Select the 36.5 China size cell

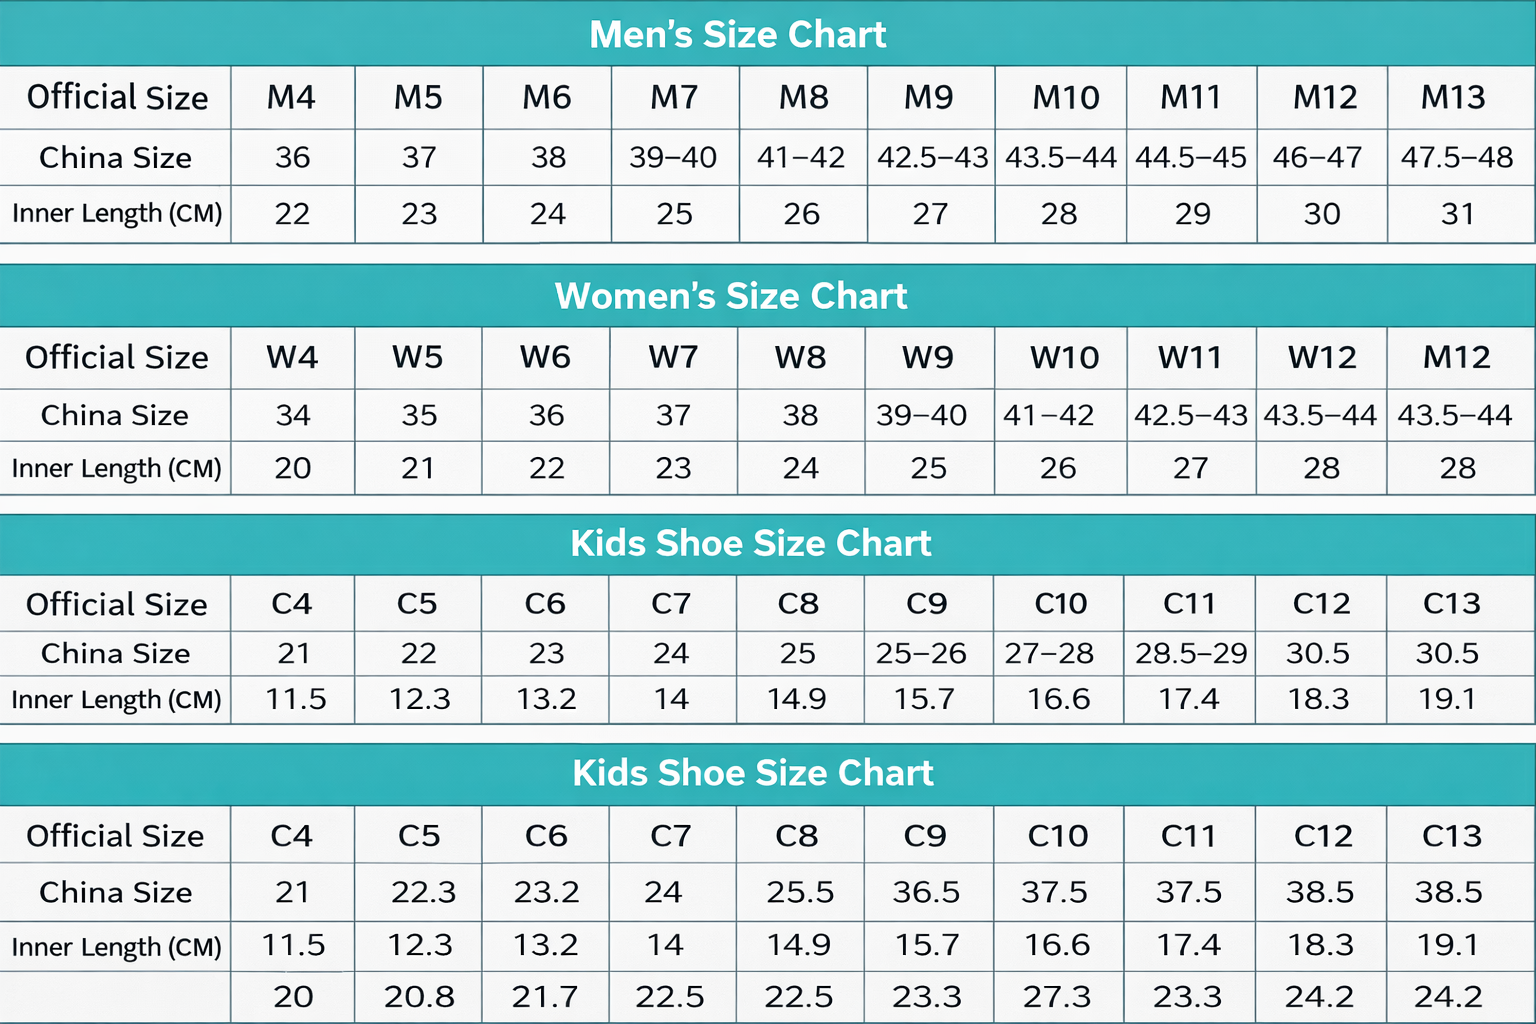pos(926,892)
